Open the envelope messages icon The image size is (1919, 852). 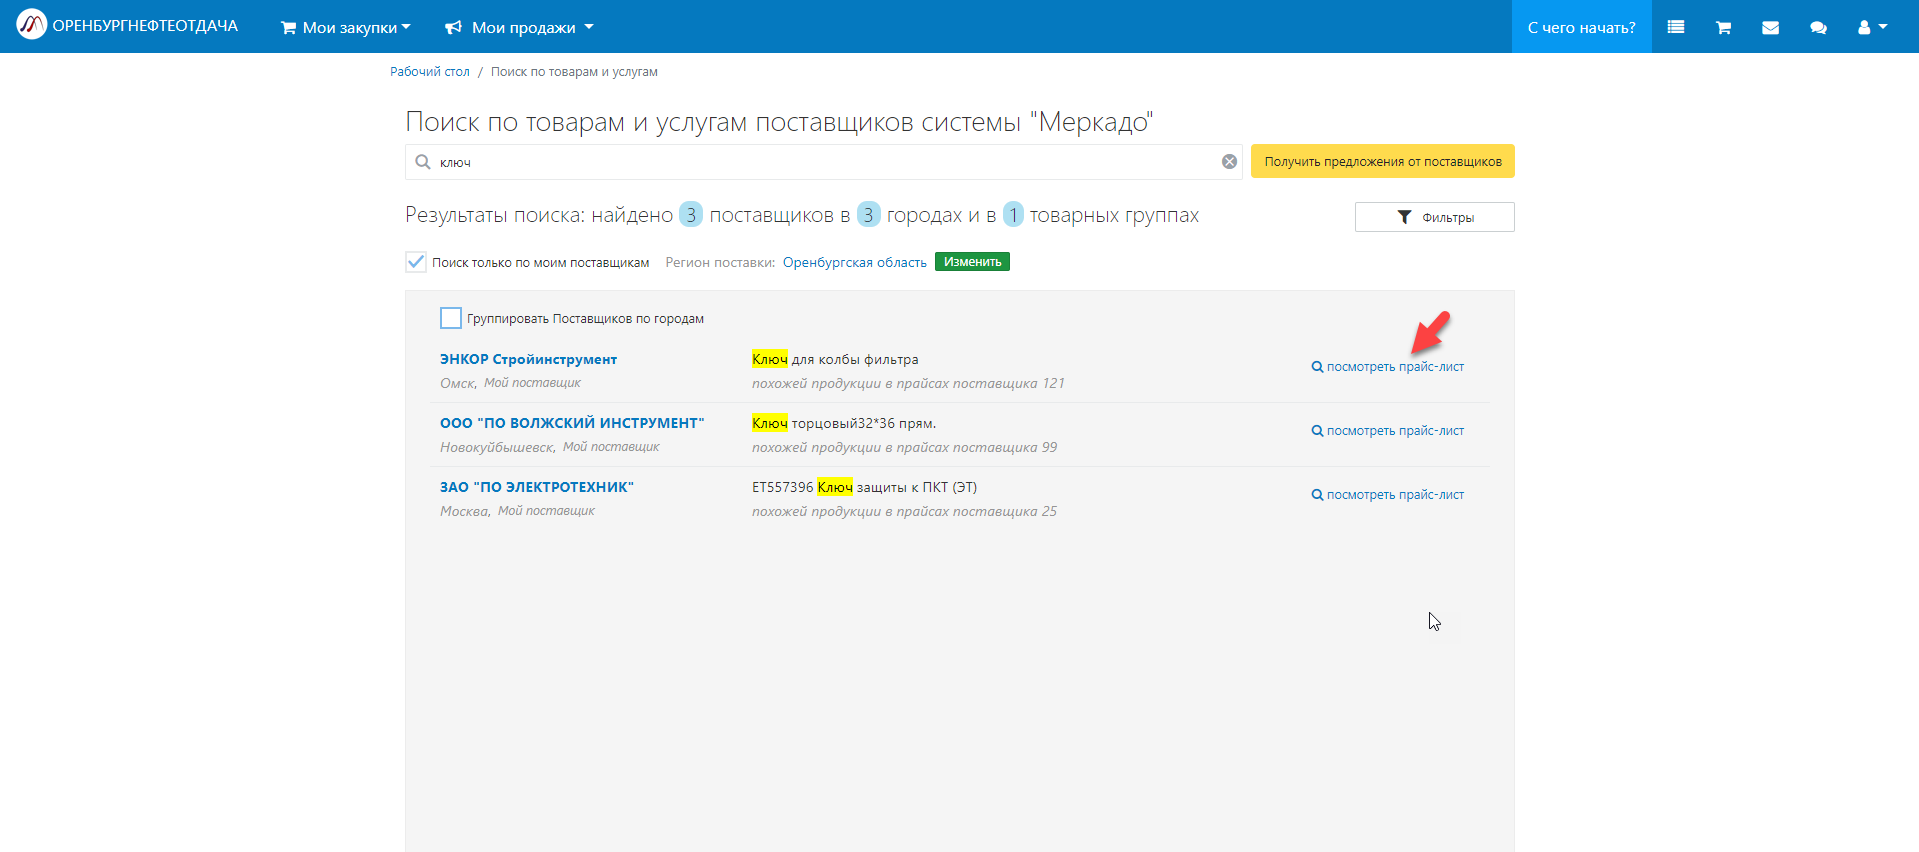[1770, 27]
